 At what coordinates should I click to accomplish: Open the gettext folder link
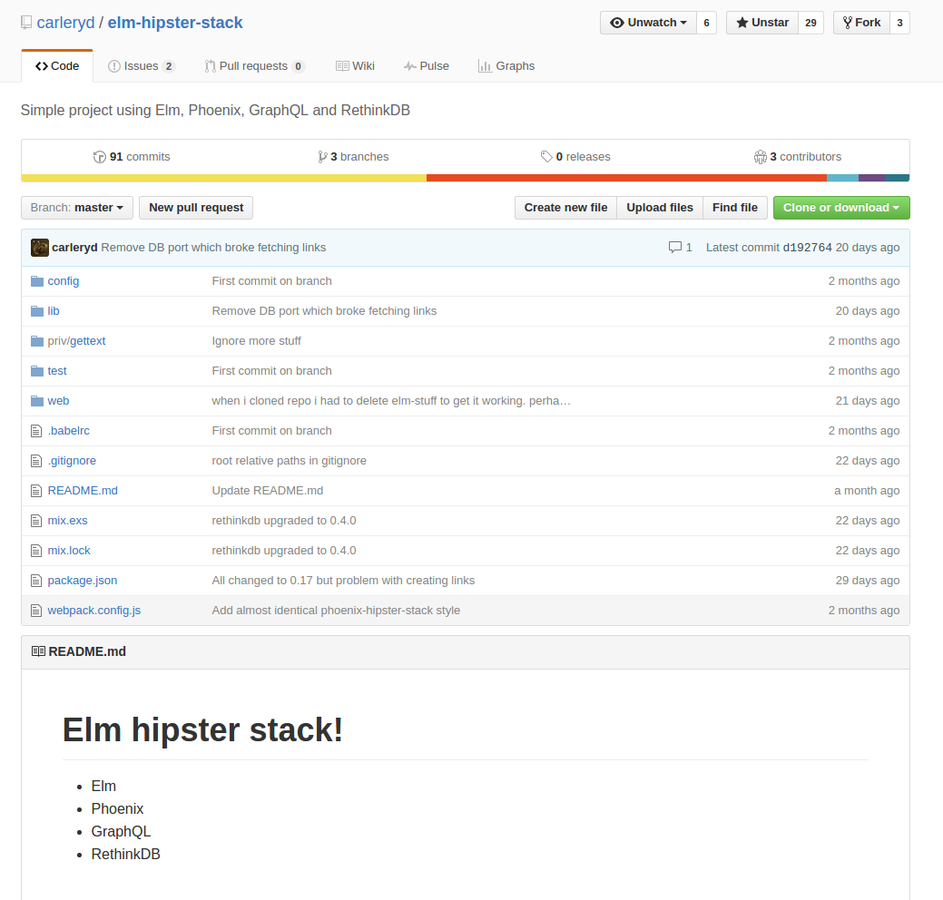click(88, 341)
